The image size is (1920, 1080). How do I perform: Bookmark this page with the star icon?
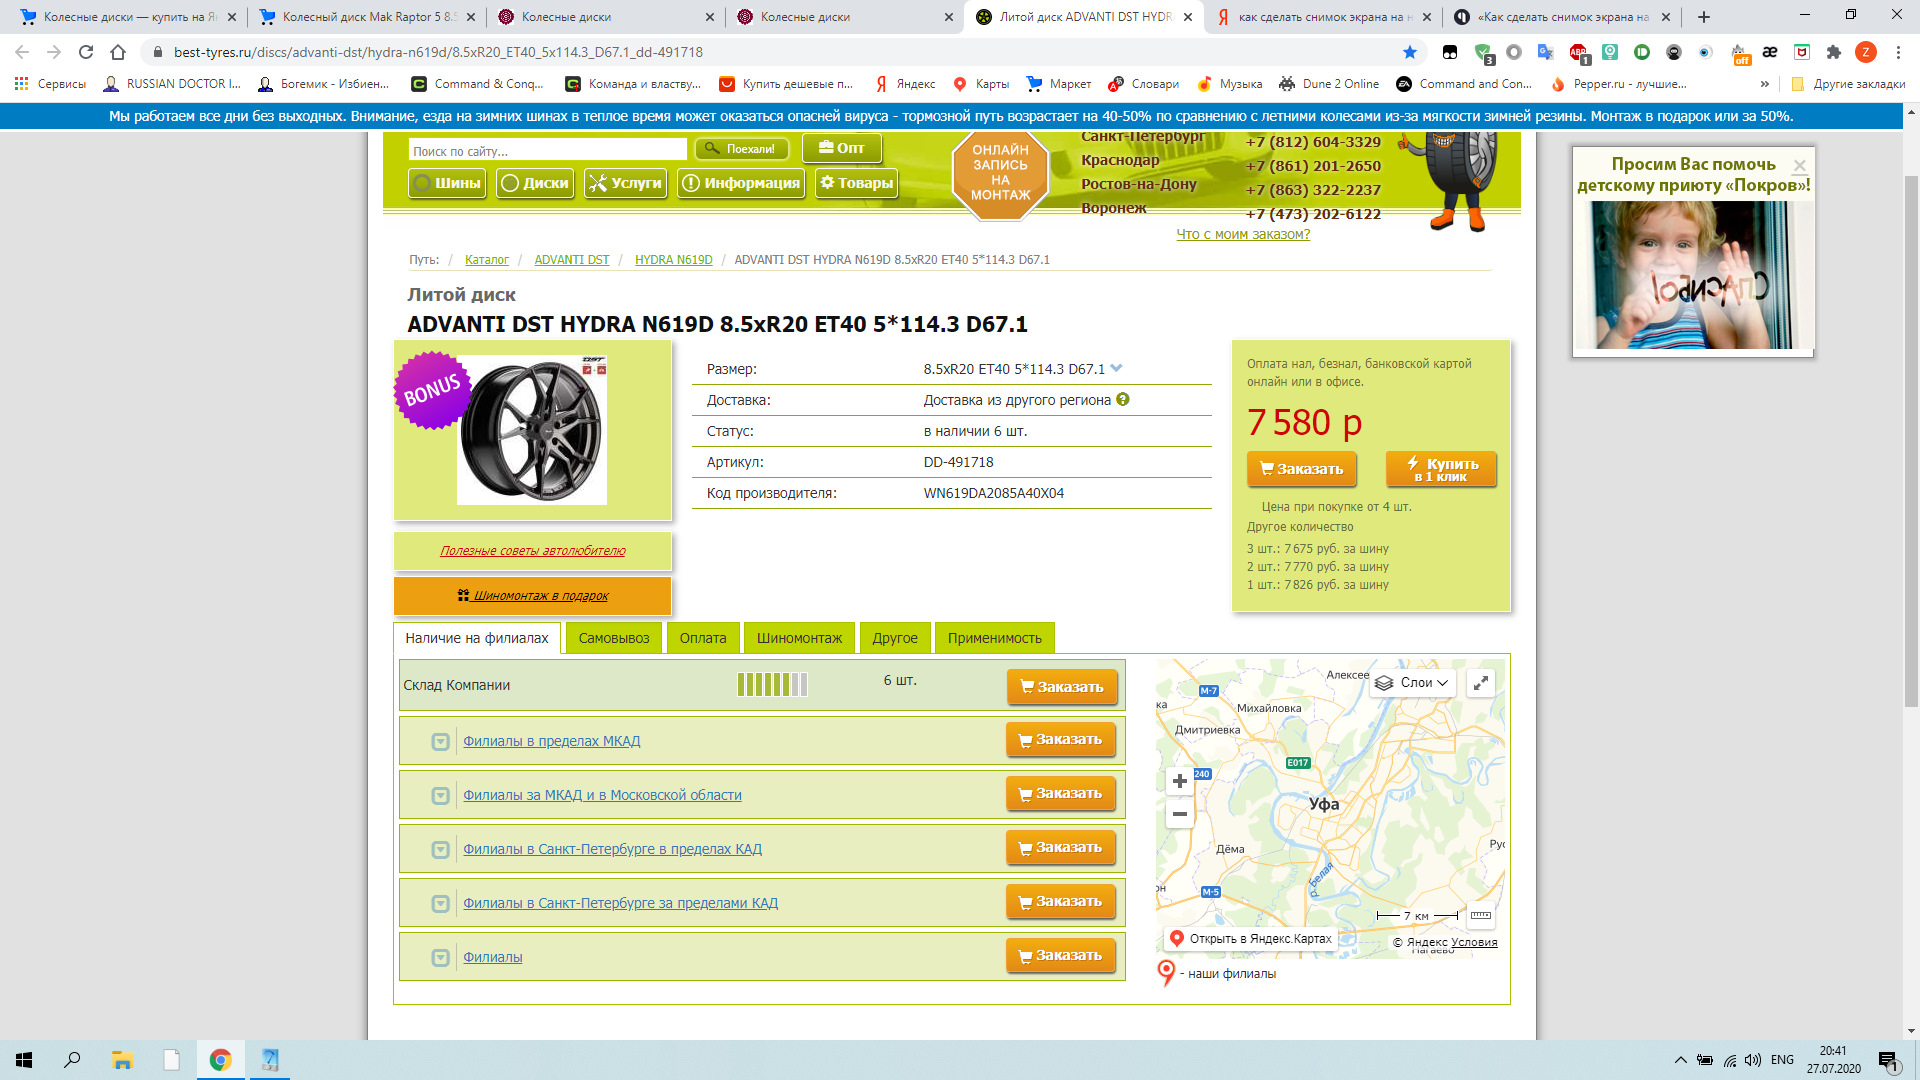pos(1410,52)
